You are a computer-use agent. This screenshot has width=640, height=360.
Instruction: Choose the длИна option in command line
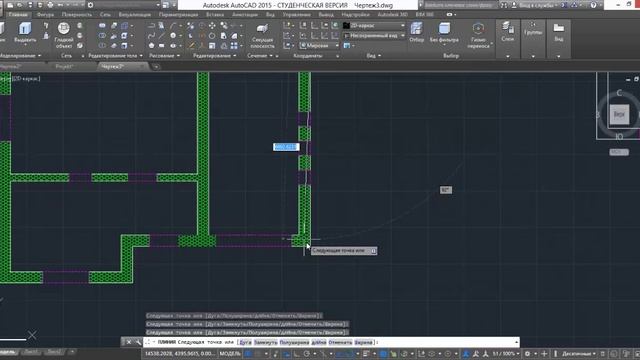point(319,342)
